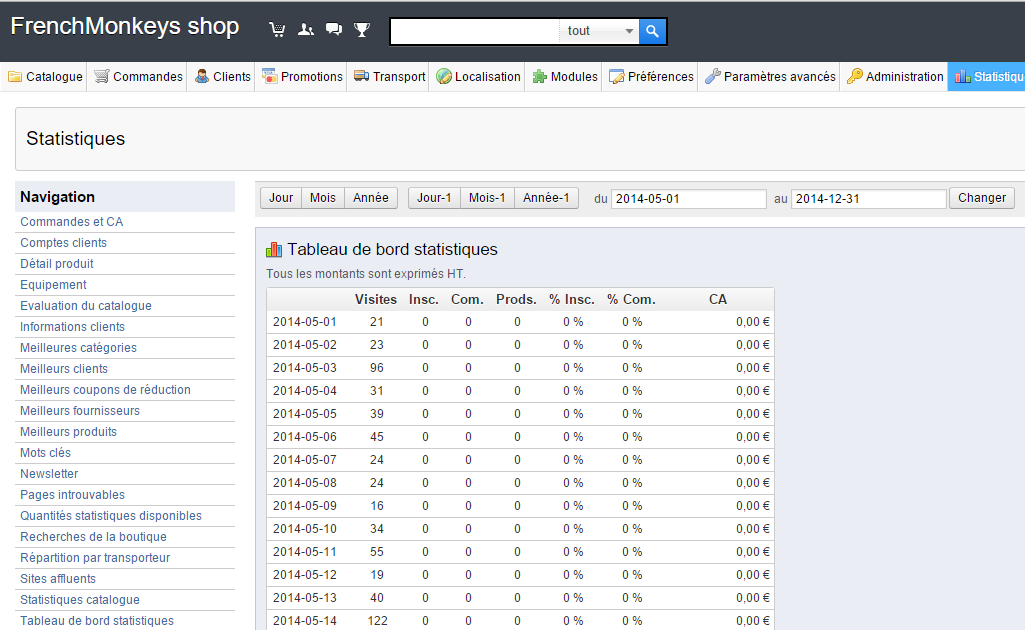Click the speech bubbles messages icon
The width and height of the screenshot is (1025, 630).
[x=334, y=29]
